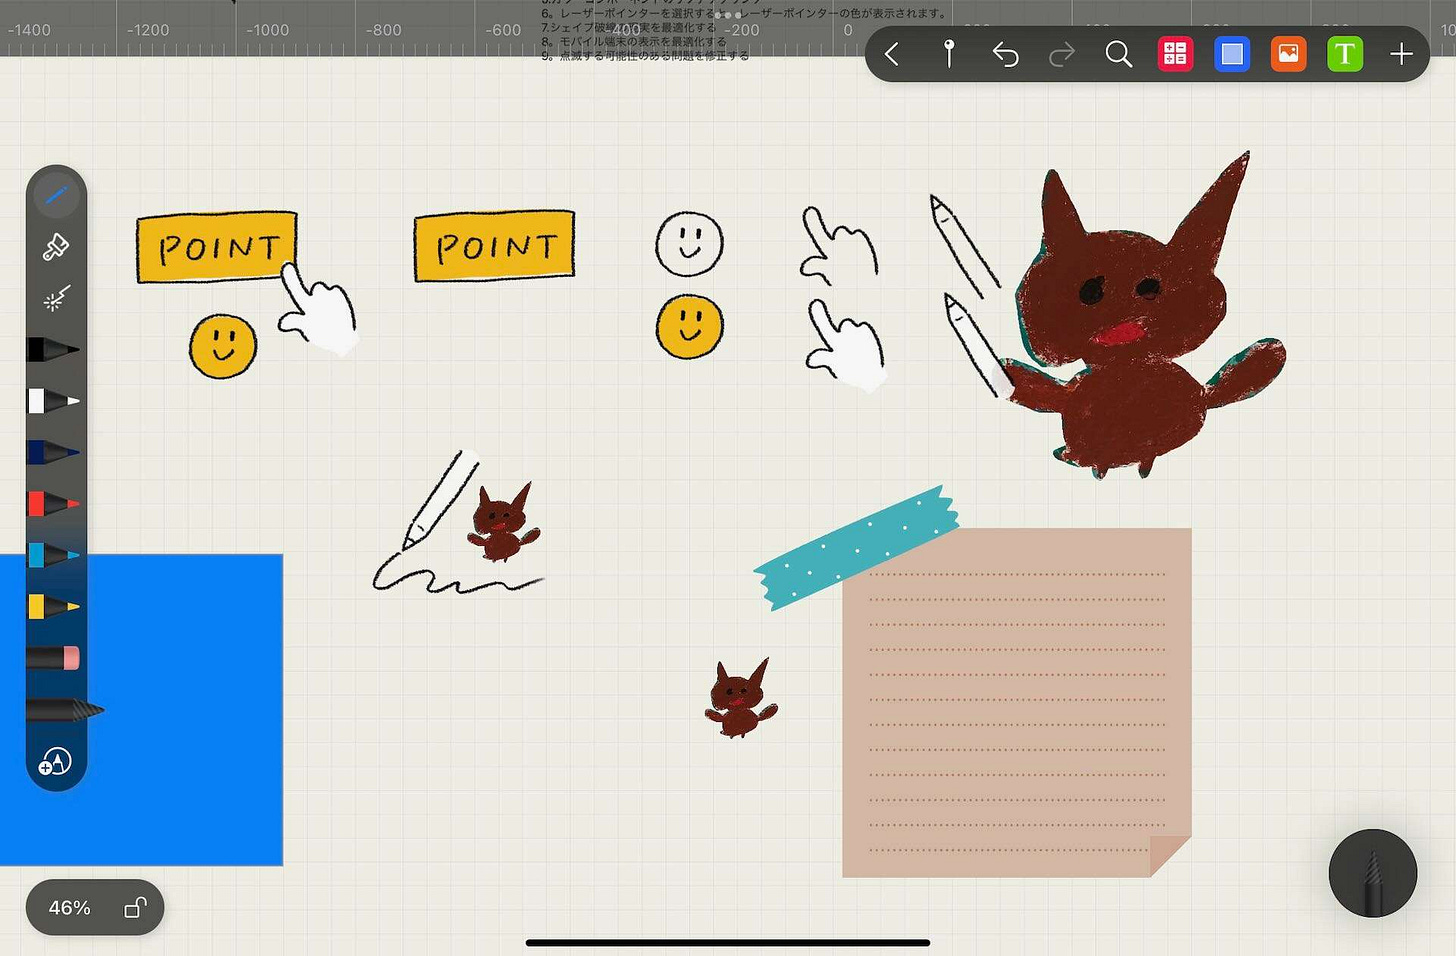Tap the plus add button
Viewport: 1456px width, 956px height.
pos(1401,54)
